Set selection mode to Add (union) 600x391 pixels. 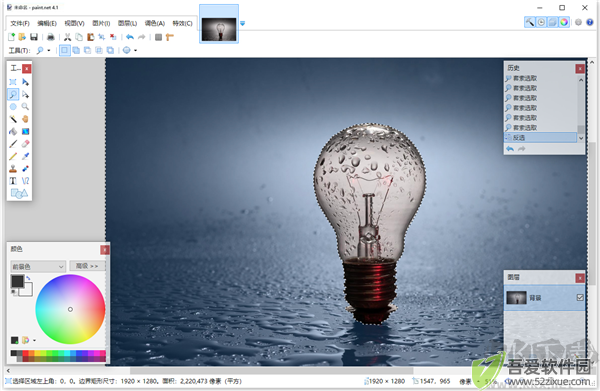(76, 50)
